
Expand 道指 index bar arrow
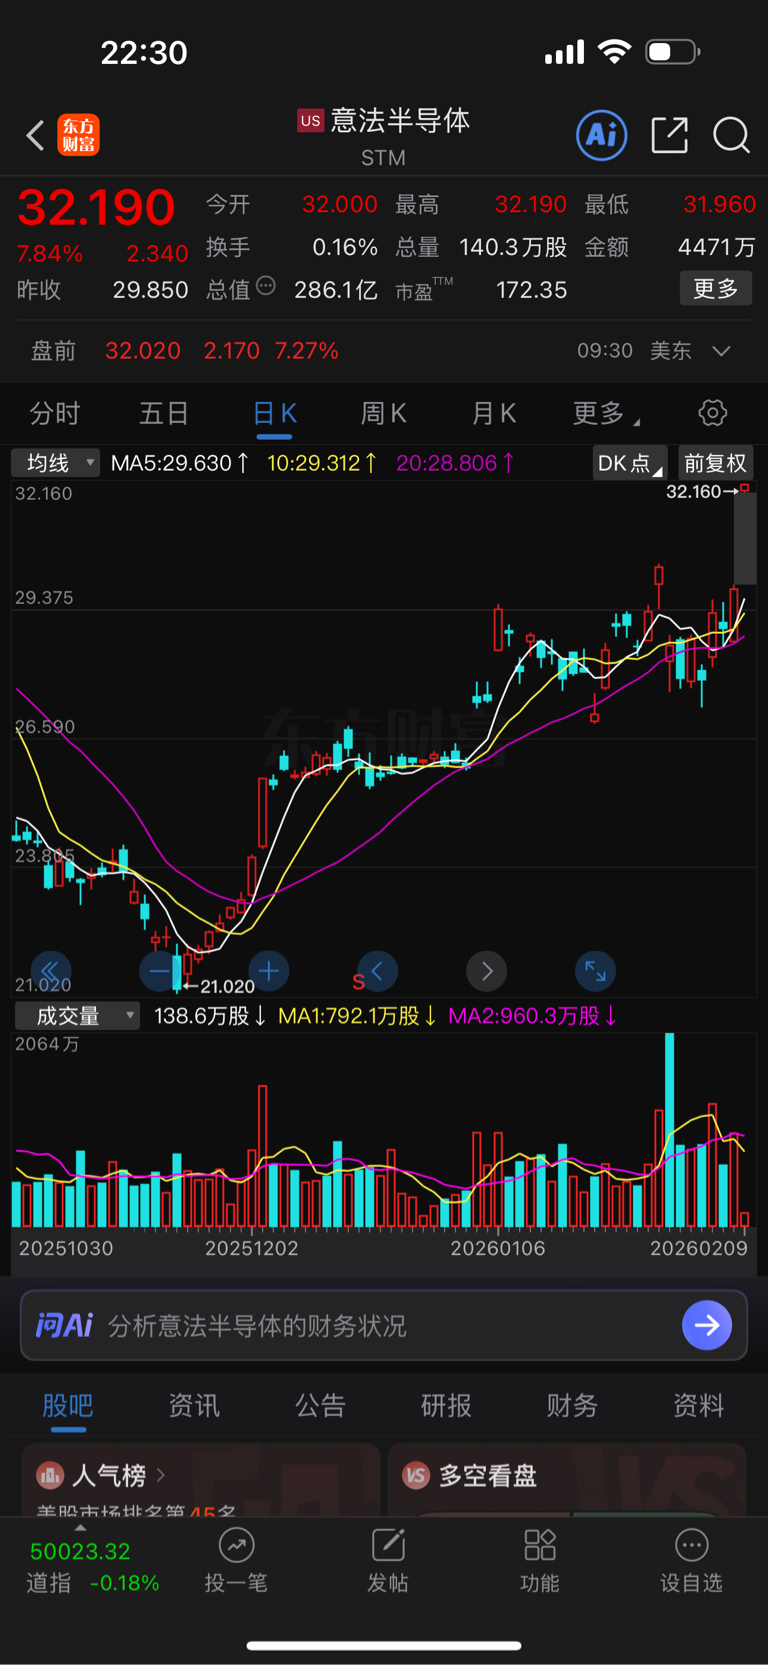(80, 1528)
